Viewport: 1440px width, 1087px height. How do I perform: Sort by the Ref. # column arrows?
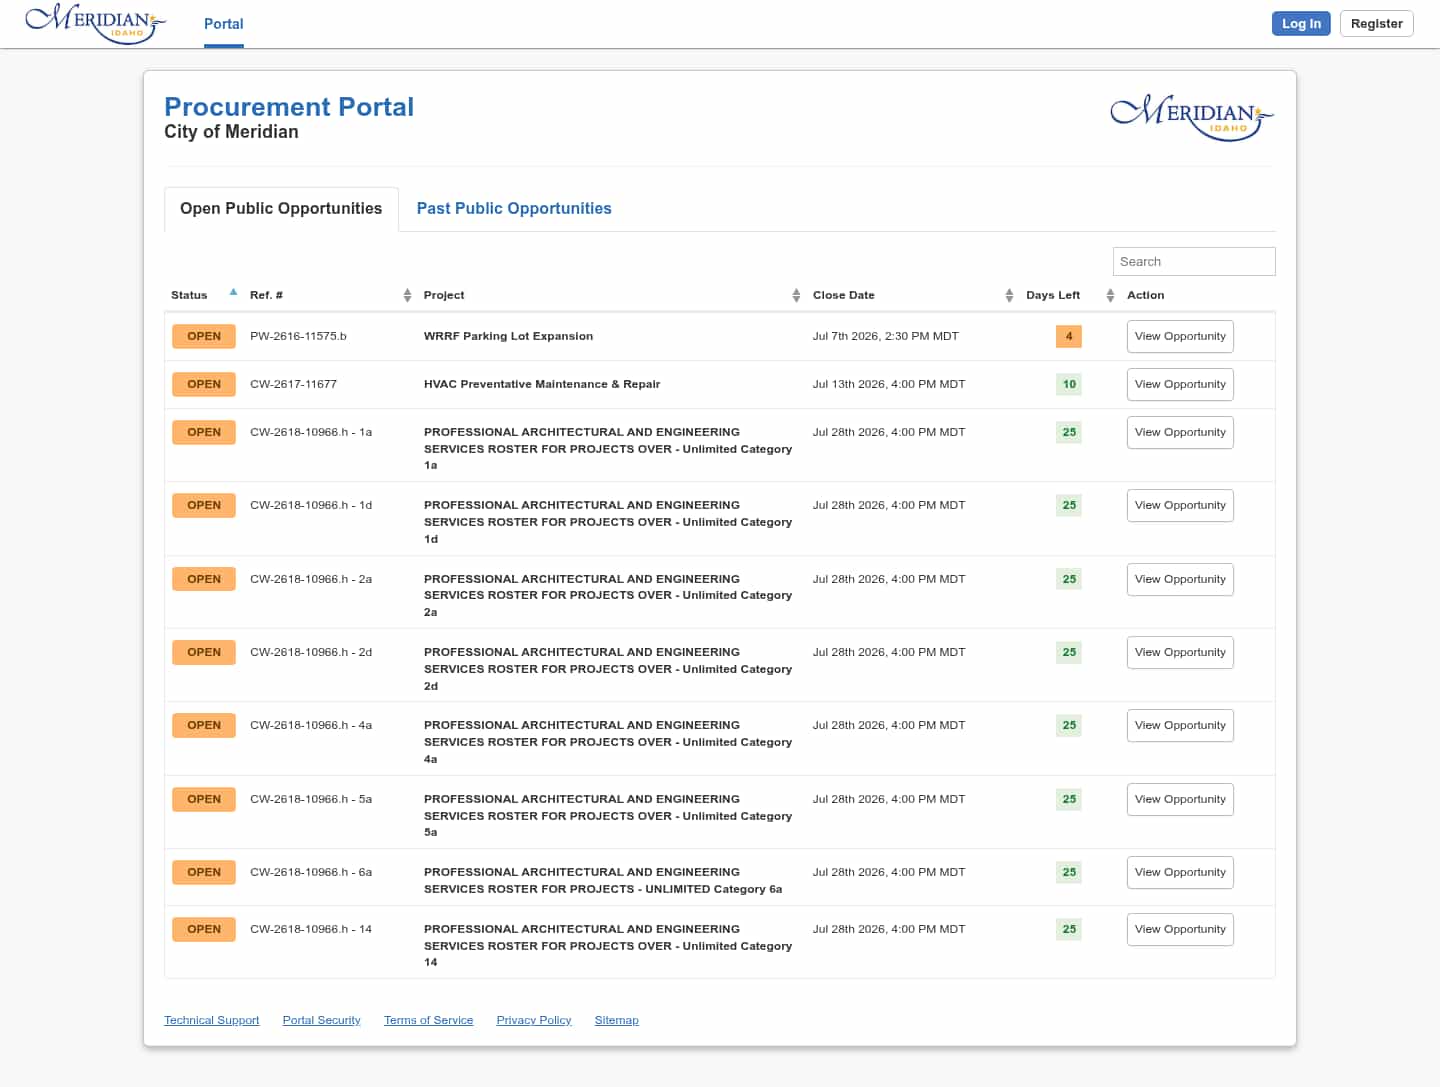[x=407, y=295]
